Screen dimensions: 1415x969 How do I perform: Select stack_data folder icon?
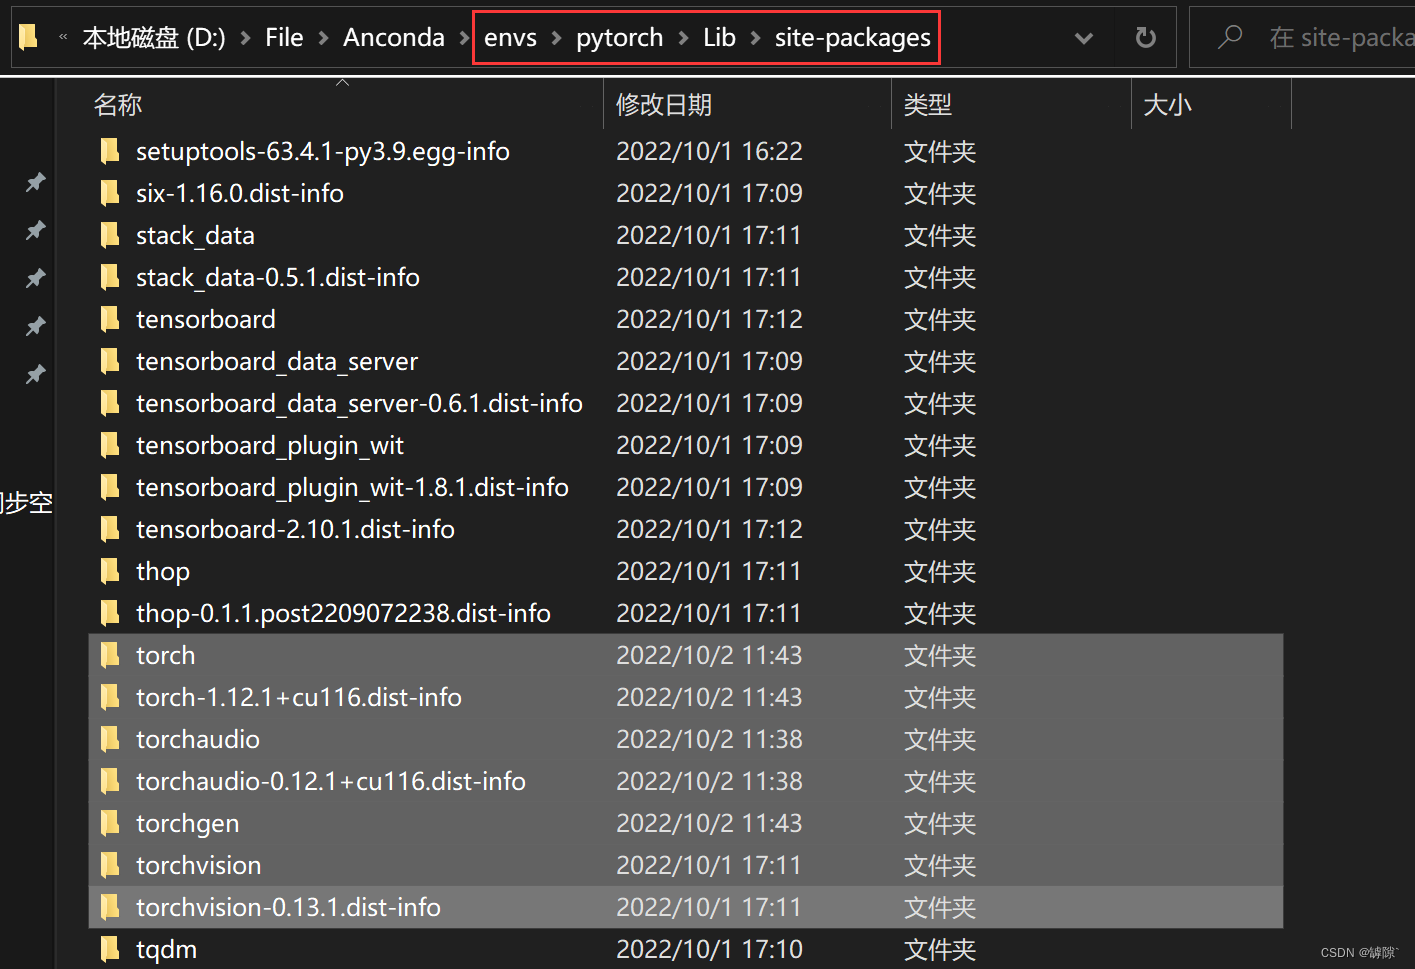pyautogui.click(x=110, y=235)
